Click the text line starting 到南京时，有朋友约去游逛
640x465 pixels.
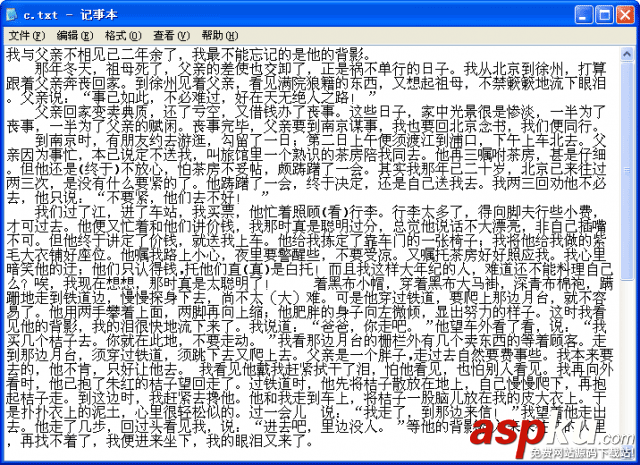tap(320, 140)
